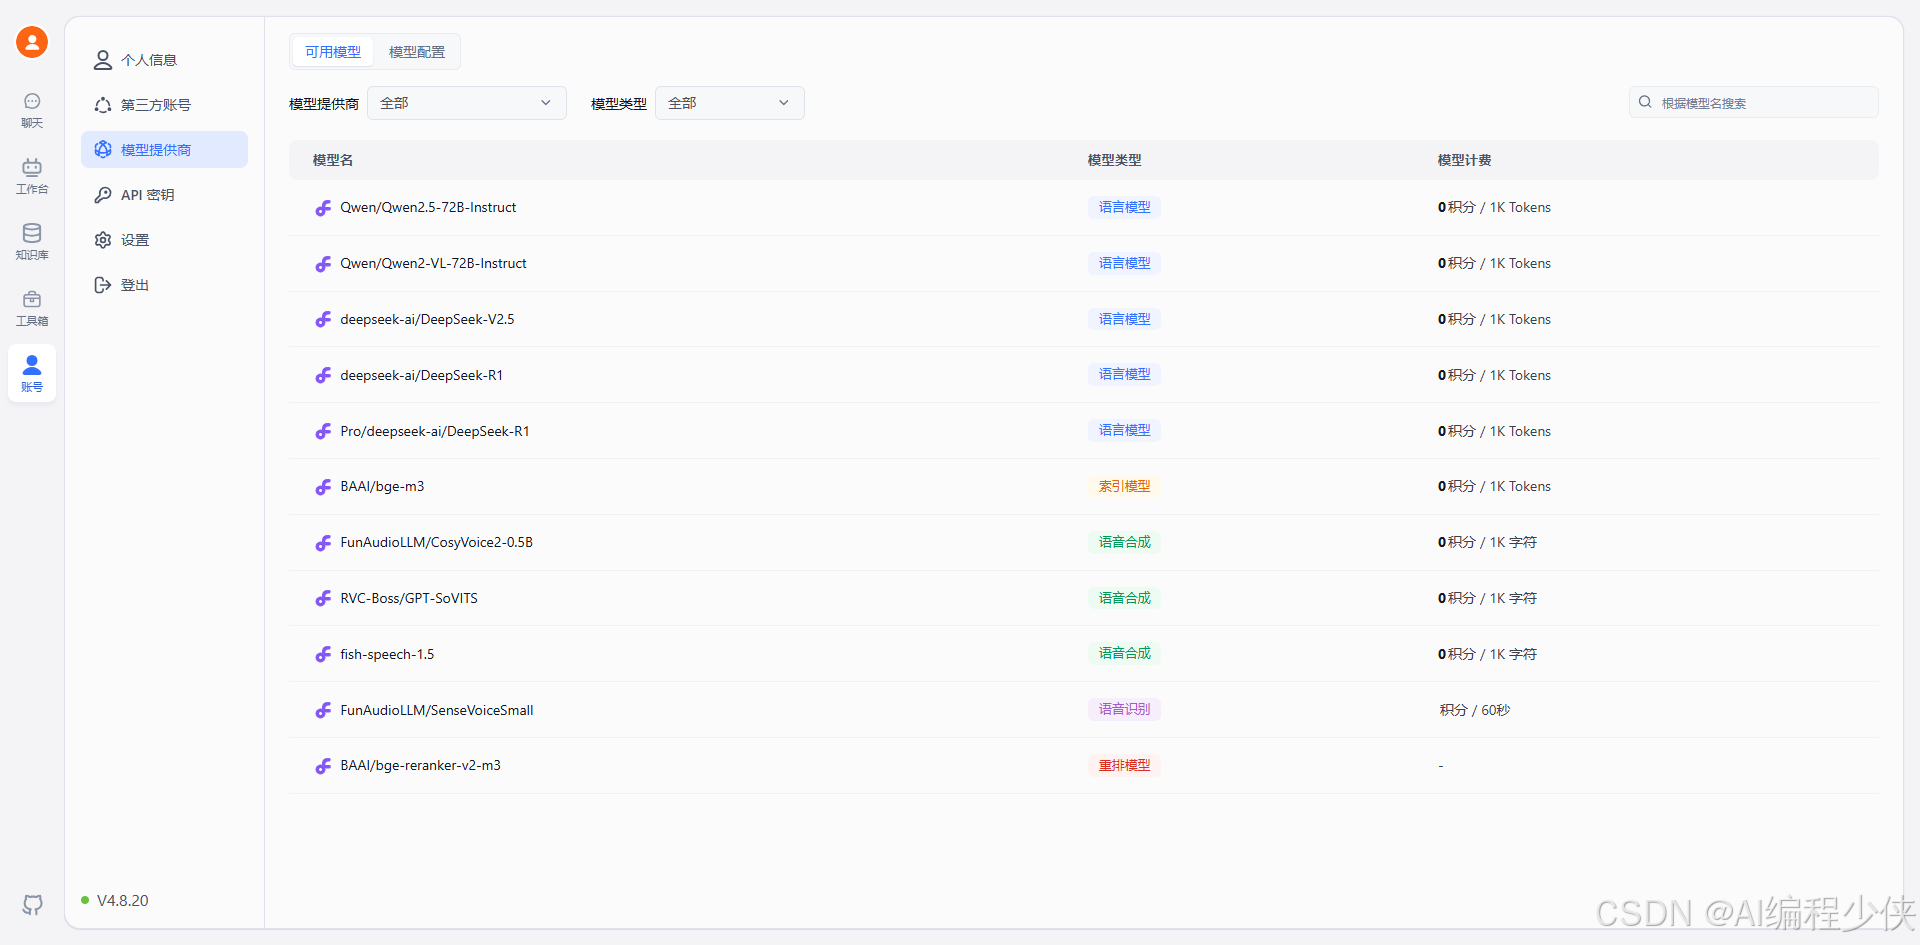Click the icon beside deepseek-ai/DeepSeek-R1
This screenshot has width=1920, height=945.
pyautogui.click(x=323, y=376)
